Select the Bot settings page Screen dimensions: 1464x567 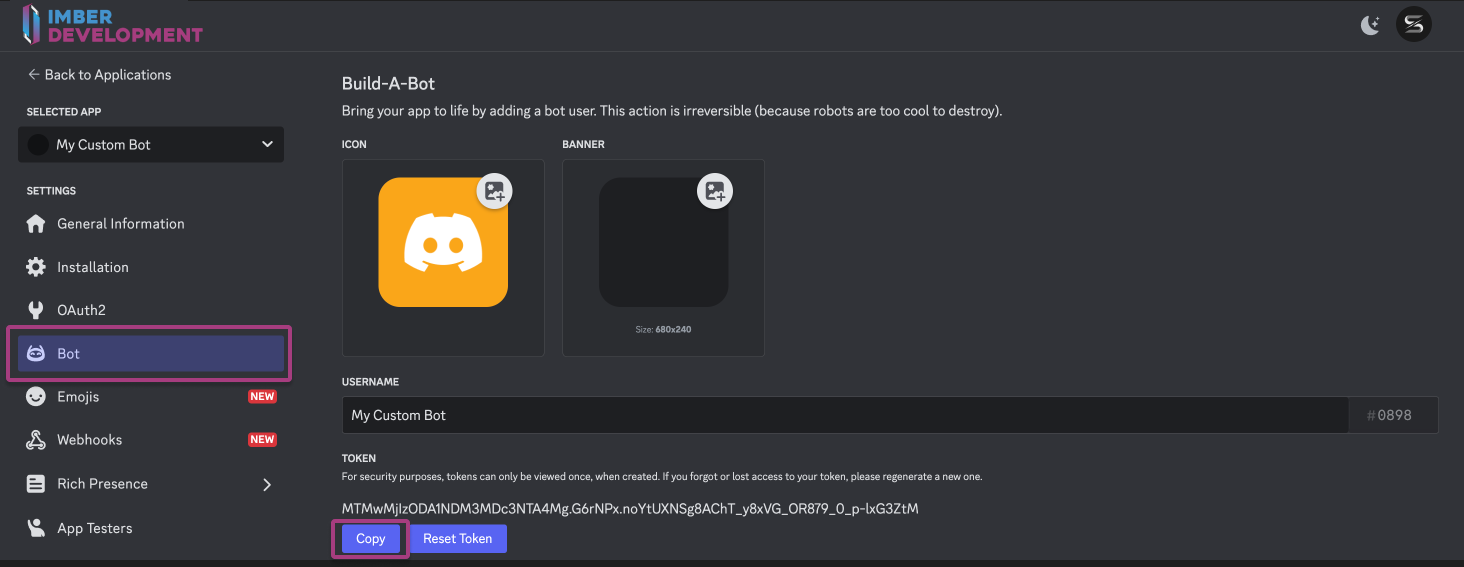pyautogui.click(x=151, y=354)
